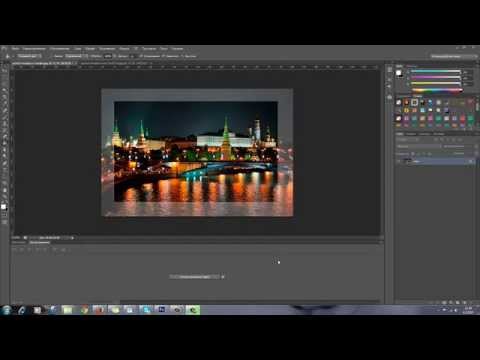Apply the selected white-bordered style thumbnail

(414, 102)
